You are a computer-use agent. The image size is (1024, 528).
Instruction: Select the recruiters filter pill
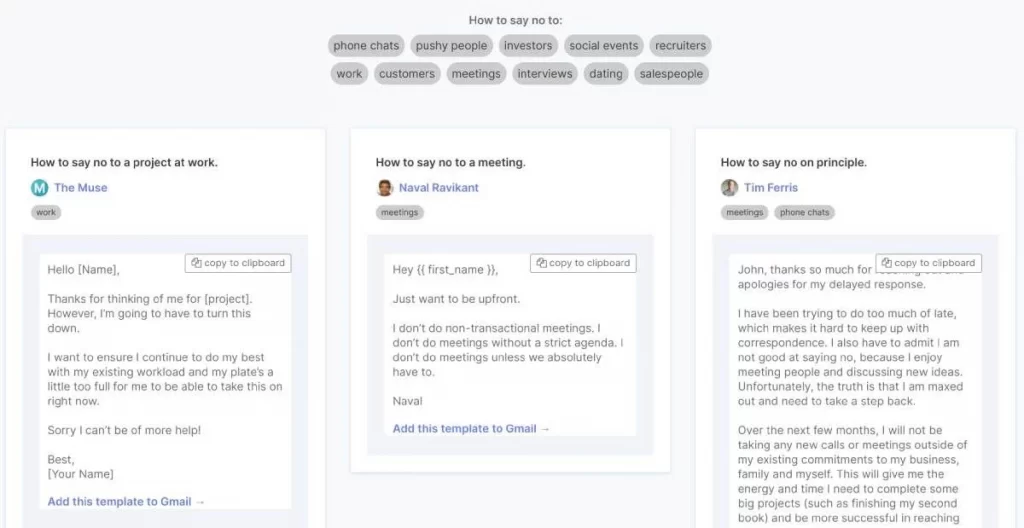680,46
